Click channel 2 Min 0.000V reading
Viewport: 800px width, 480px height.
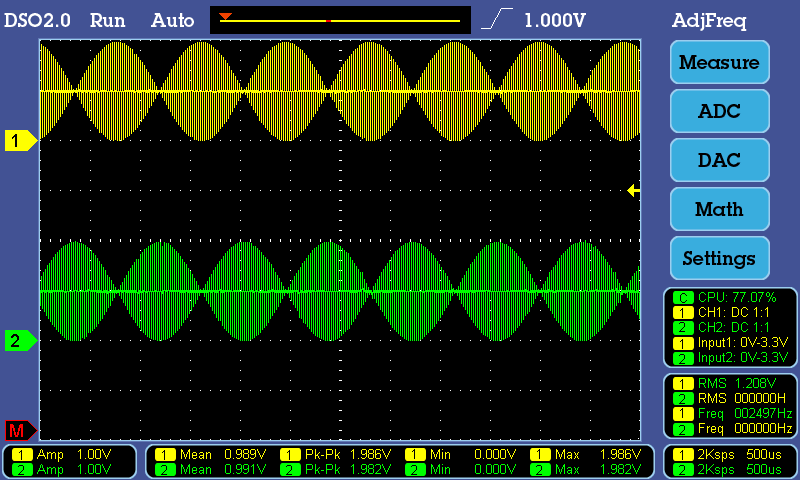tap(461, 469)
